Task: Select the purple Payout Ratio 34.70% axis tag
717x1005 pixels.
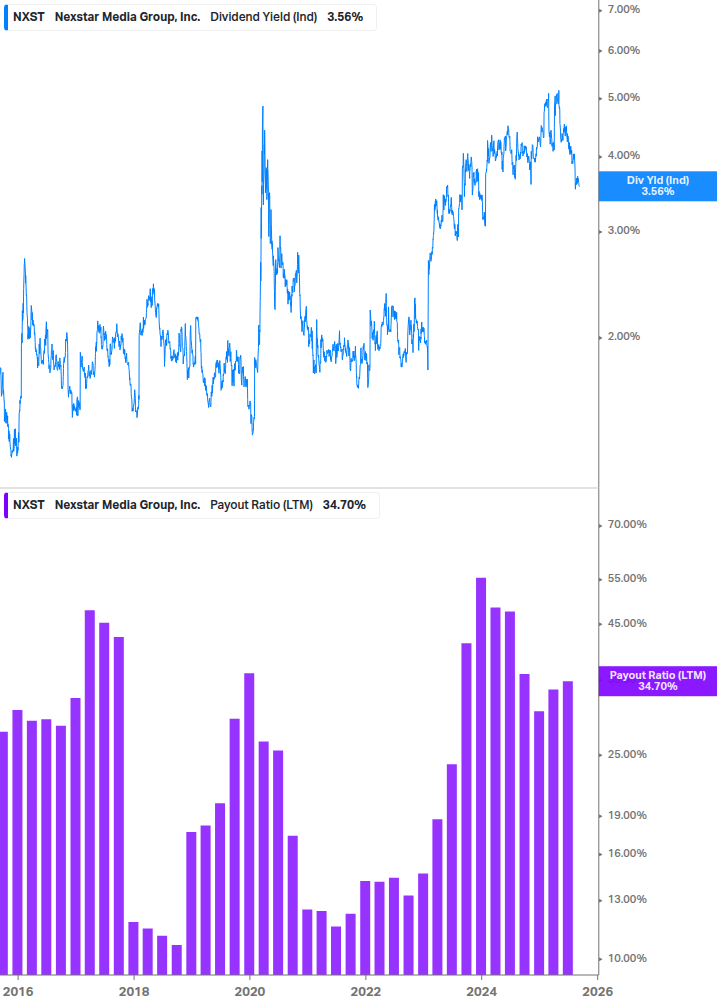Action: [657, 681]
